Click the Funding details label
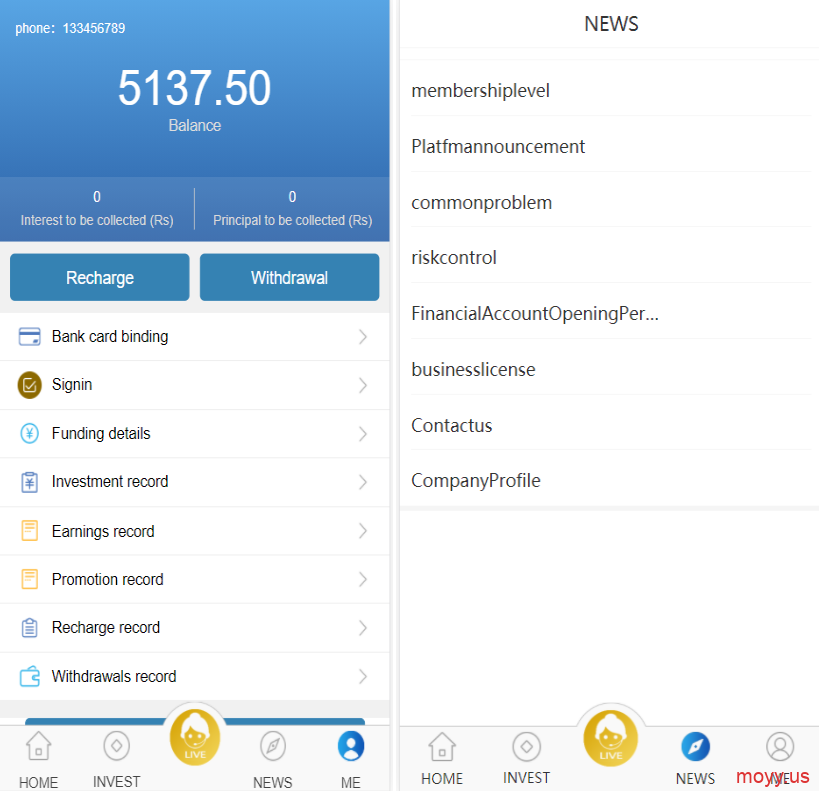Viewport: 819px width, 791px height. (101, 433)
